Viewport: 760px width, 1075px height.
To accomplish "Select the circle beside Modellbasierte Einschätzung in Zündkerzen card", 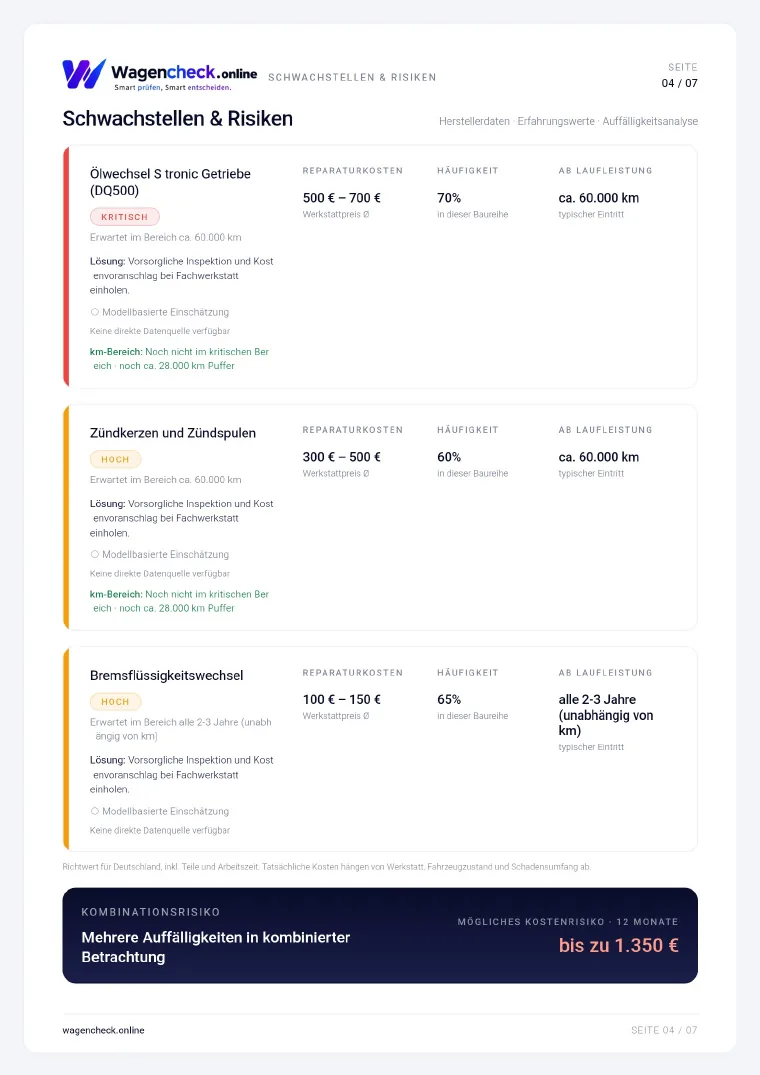I will [95, 554].
